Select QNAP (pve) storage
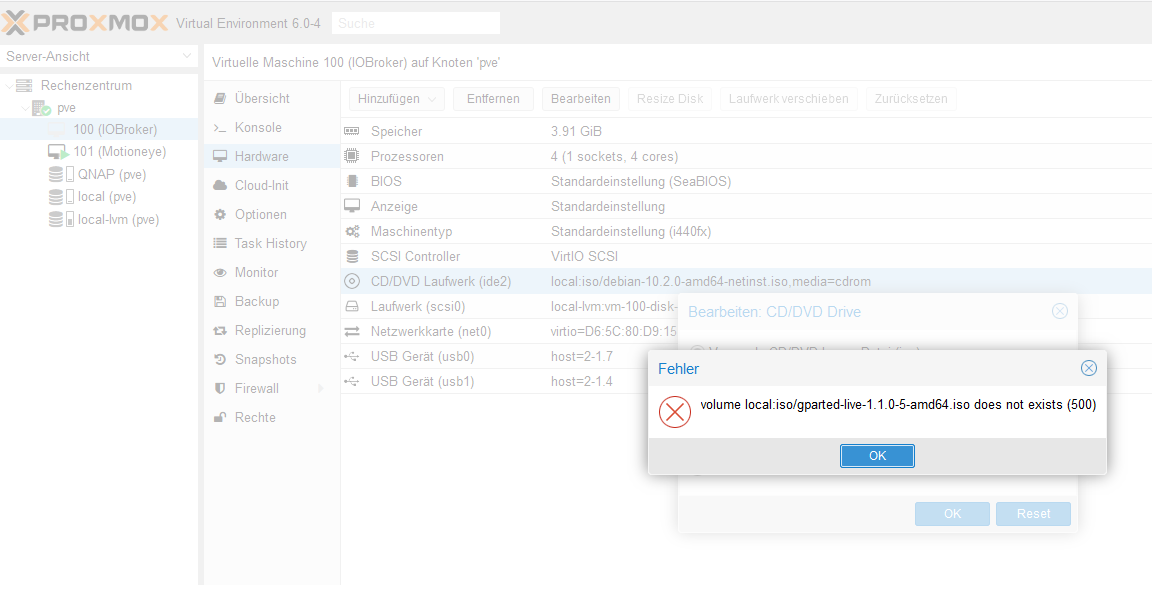Image resolution: width=1152 pixels, height=595 pixels. (112, 175)
